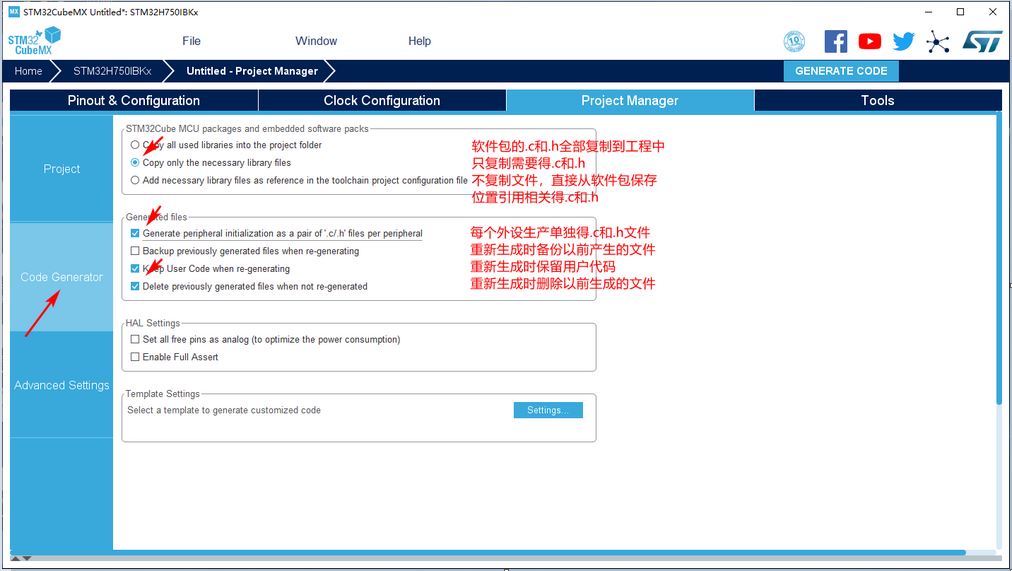Enable Backup previously generated files checkbox
The height and width of the screenshot is (571, 1012).
click(135, 251)
